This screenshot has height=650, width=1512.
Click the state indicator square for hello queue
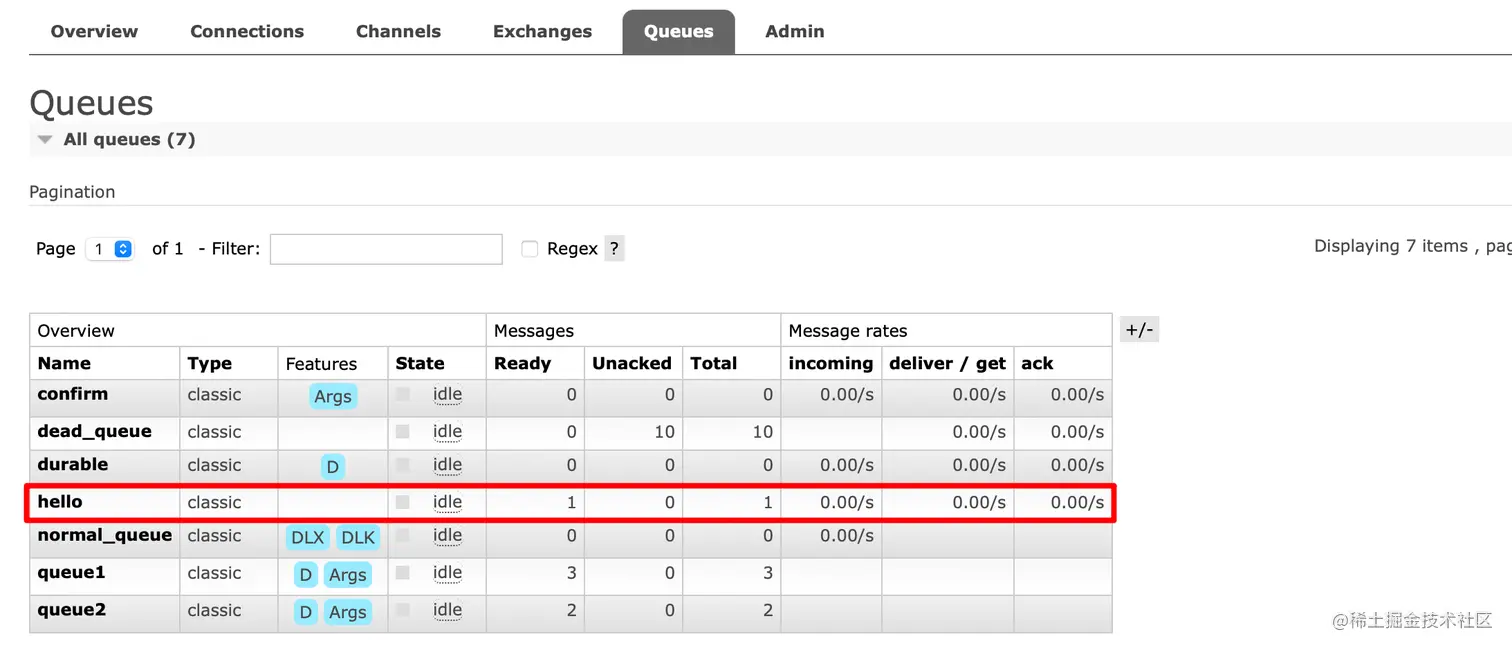(x=403, y=502)
